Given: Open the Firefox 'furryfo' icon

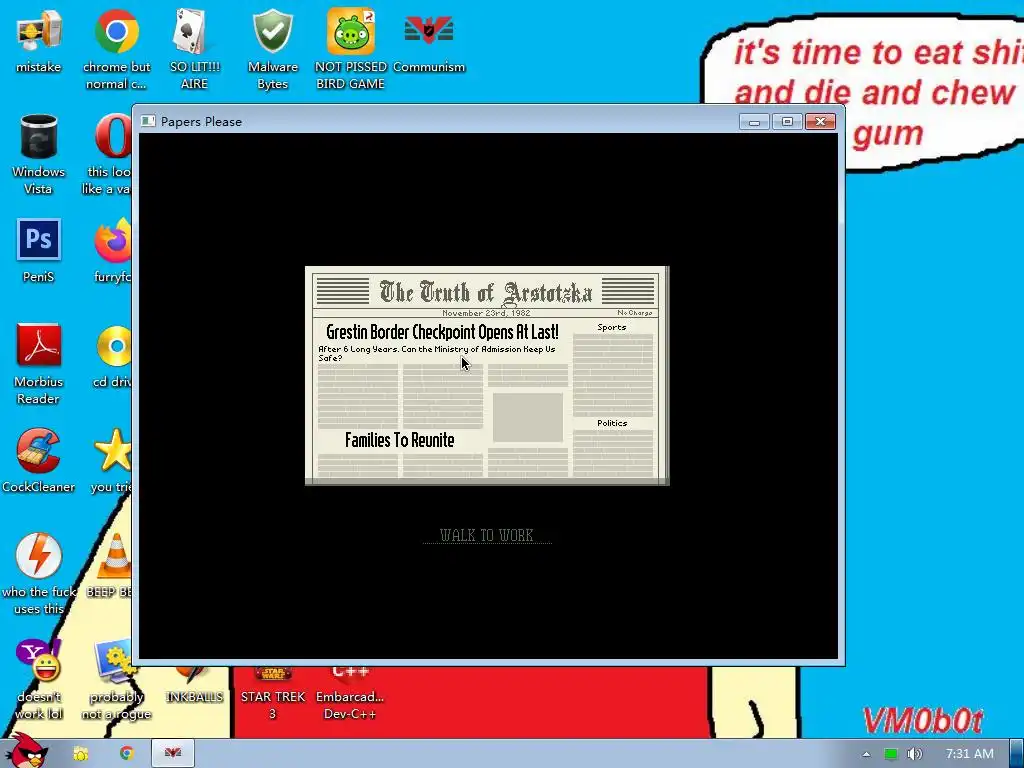Looking at the screenshot, I should pyautogui.click(x=112, y=251).
